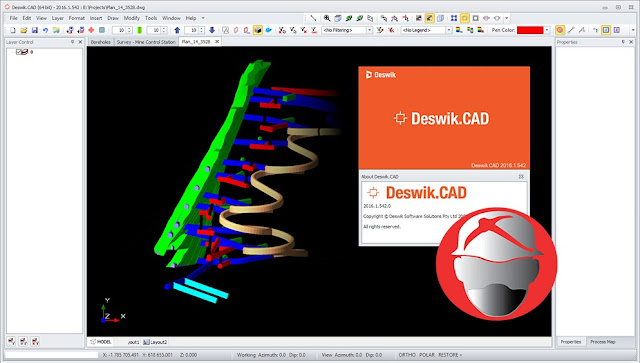Select the Properties bottom tab
This screenshot has width=640, height=363.
click(x=571, y=342)
